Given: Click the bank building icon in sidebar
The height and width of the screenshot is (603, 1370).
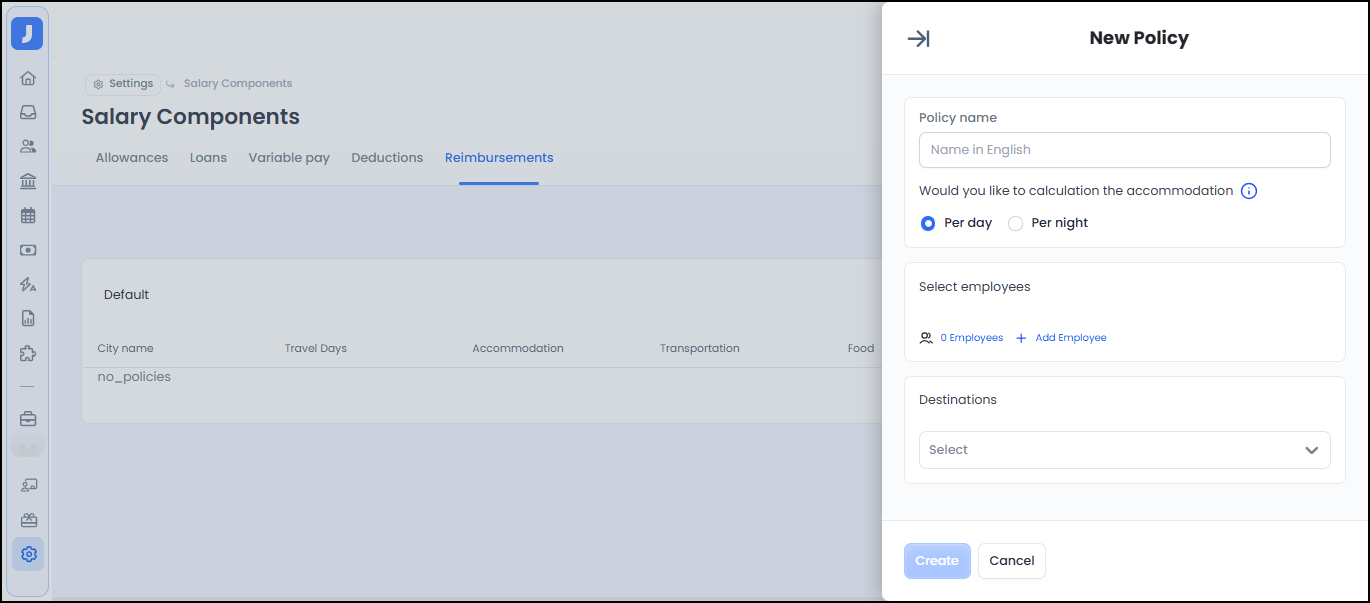Looking at the screenshot, I should [x=28, y=181].
